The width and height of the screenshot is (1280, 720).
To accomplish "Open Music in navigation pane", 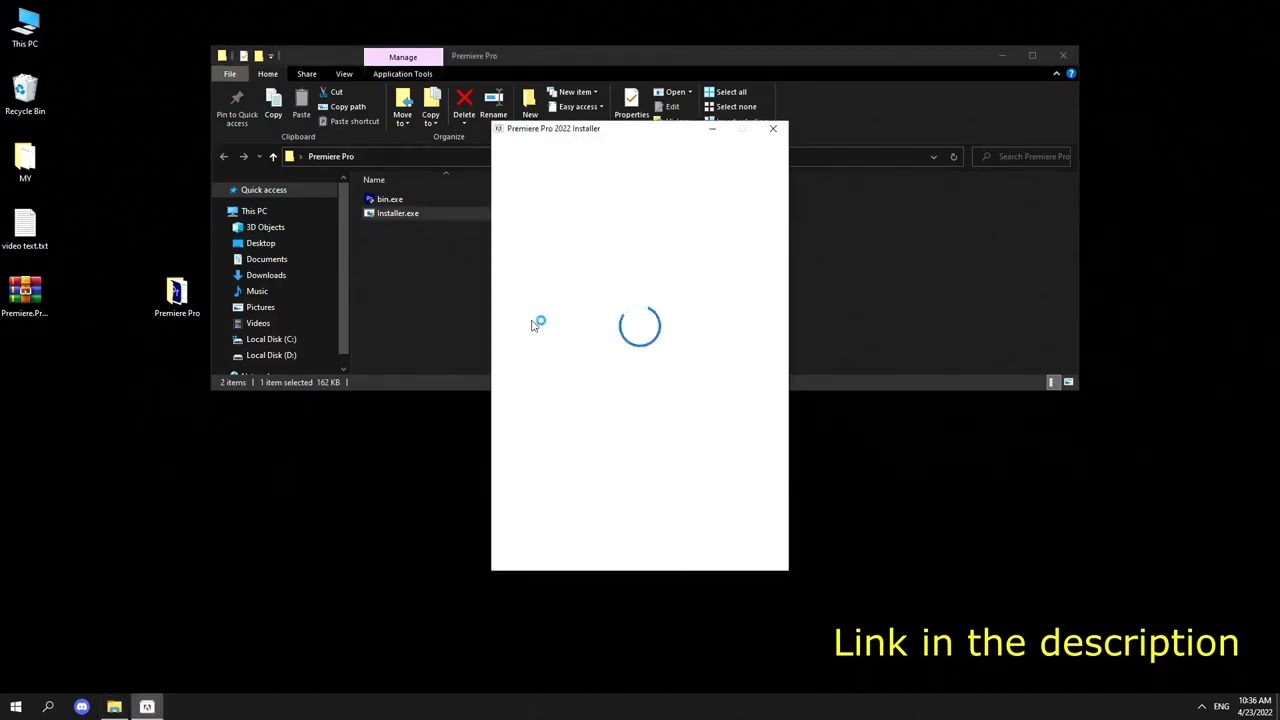I will pos(256,291).
